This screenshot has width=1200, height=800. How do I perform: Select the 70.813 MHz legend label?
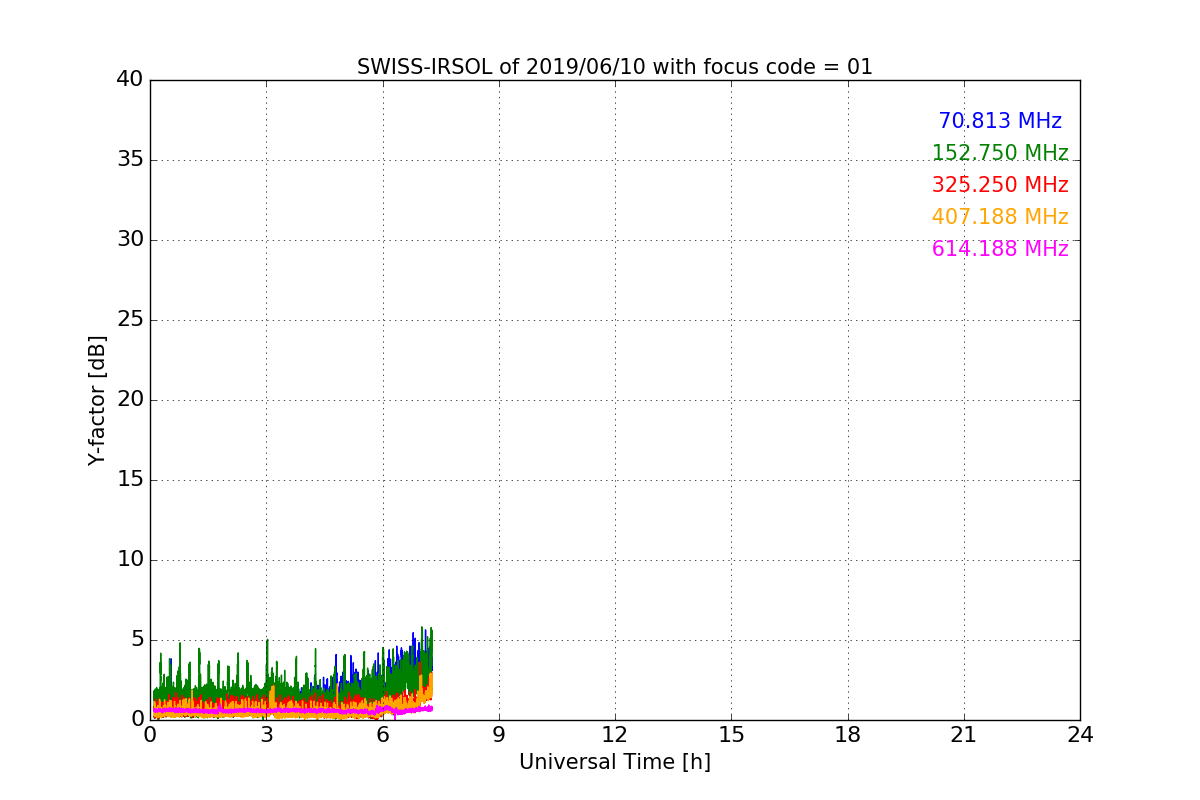[1000, 121]
